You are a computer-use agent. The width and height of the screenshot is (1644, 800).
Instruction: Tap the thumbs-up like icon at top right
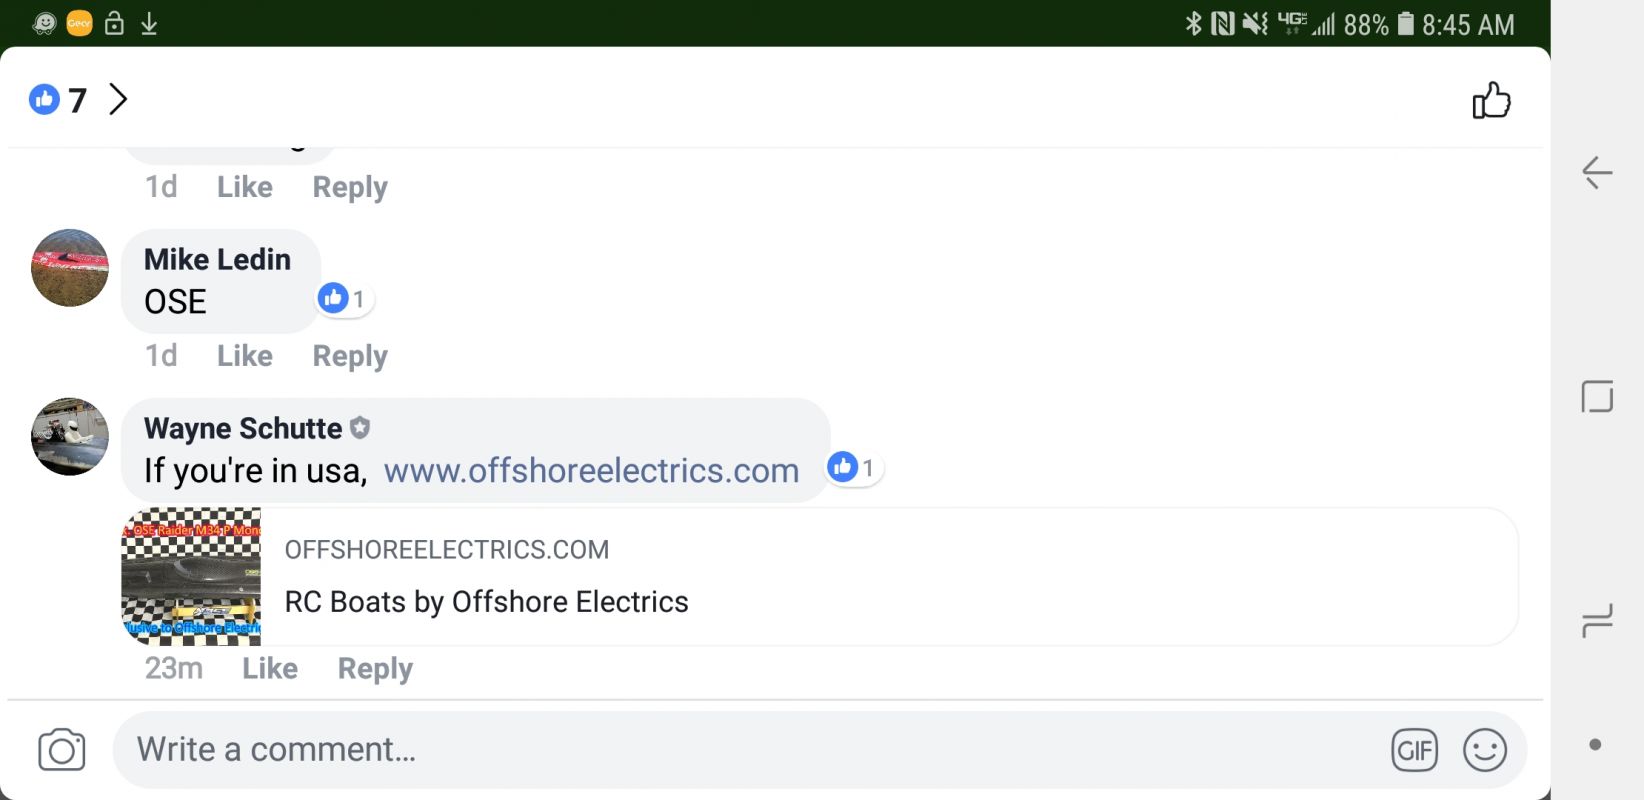coord(1491,100)
